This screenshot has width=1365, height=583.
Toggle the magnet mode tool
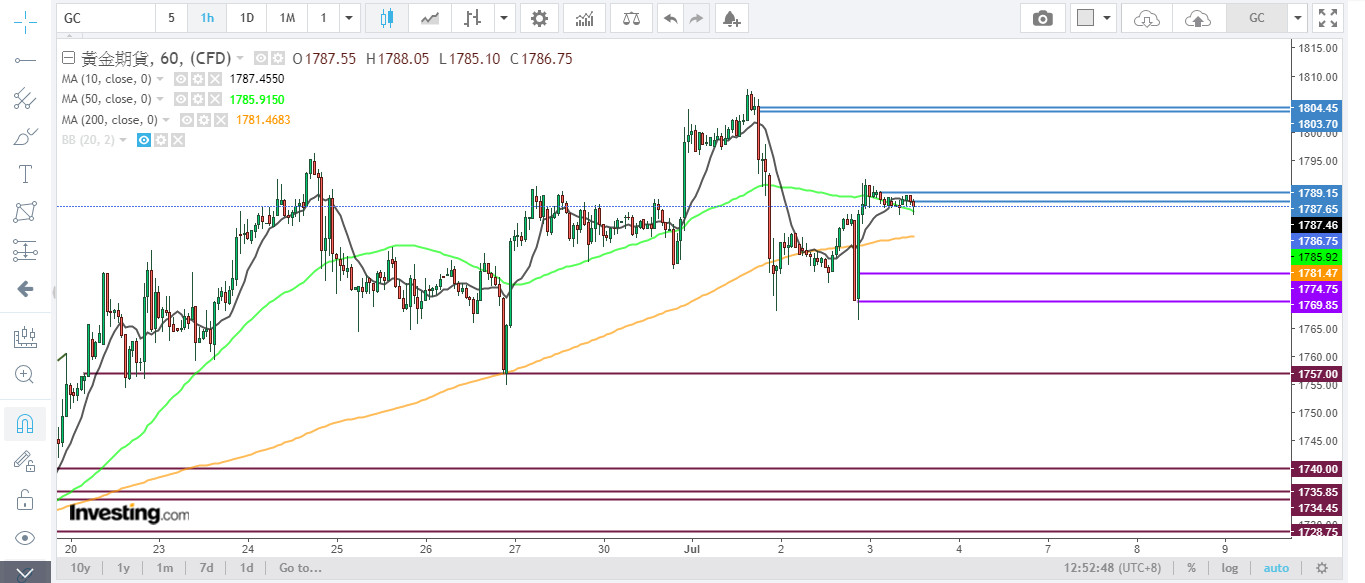click(x=25, y=424)
